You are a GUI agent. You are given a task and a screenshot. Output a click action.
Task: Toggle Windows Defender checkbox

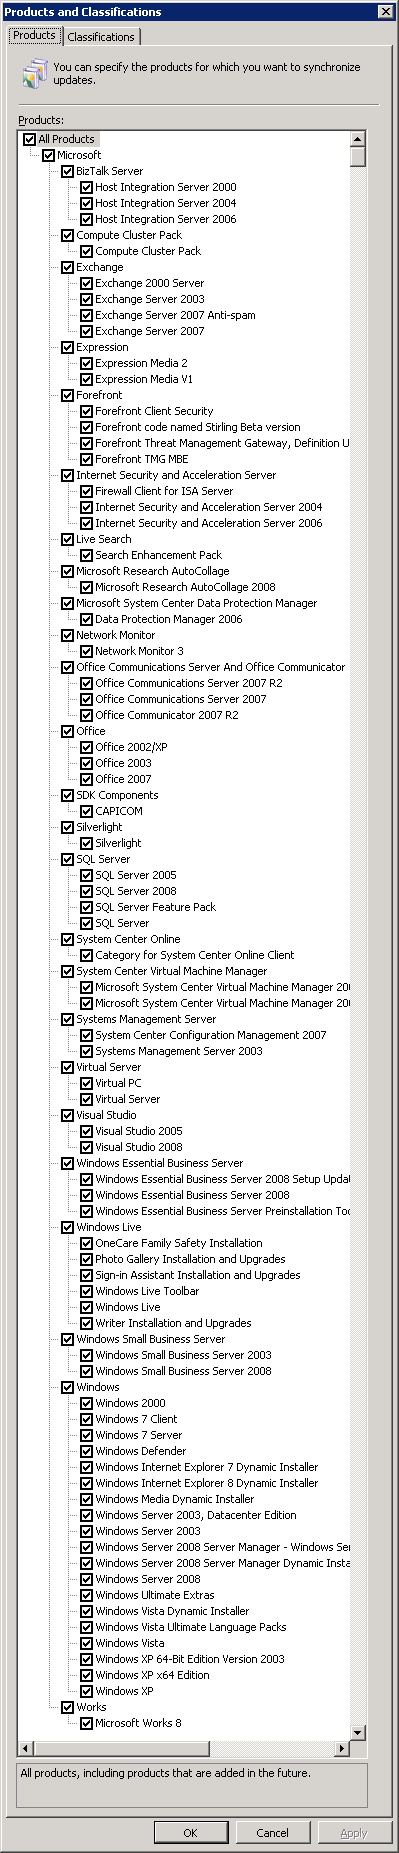[86, 1451]
